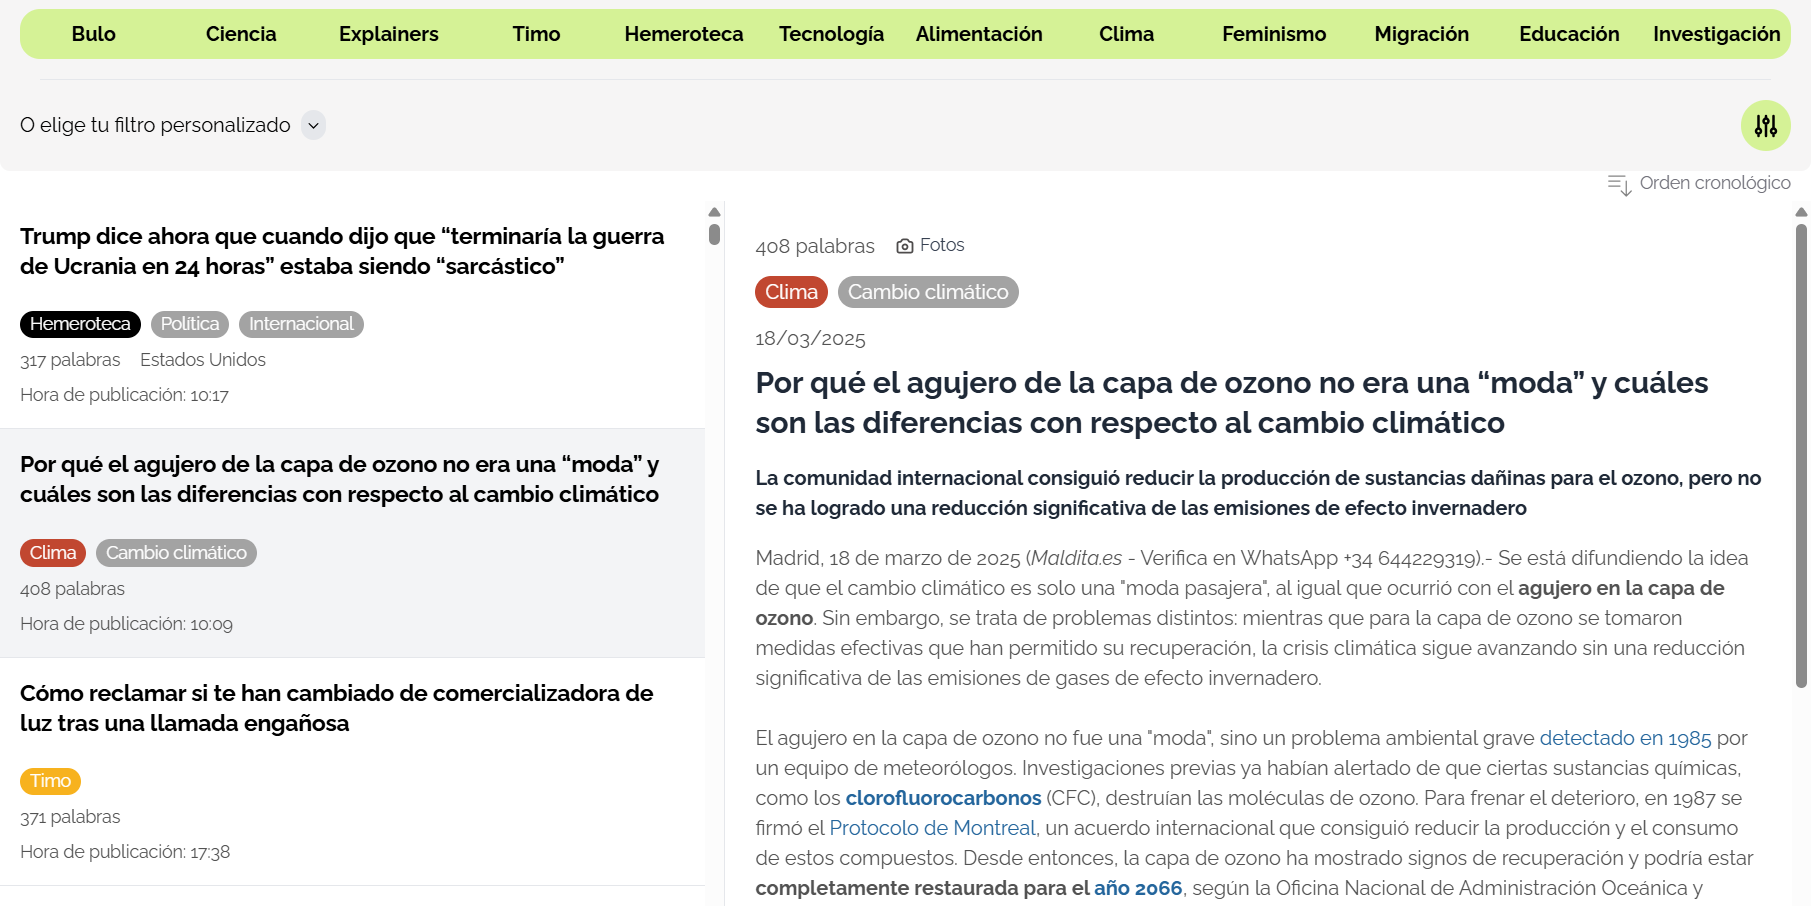Switch to the Hemeroteca category tab

(x=683, y=34)
